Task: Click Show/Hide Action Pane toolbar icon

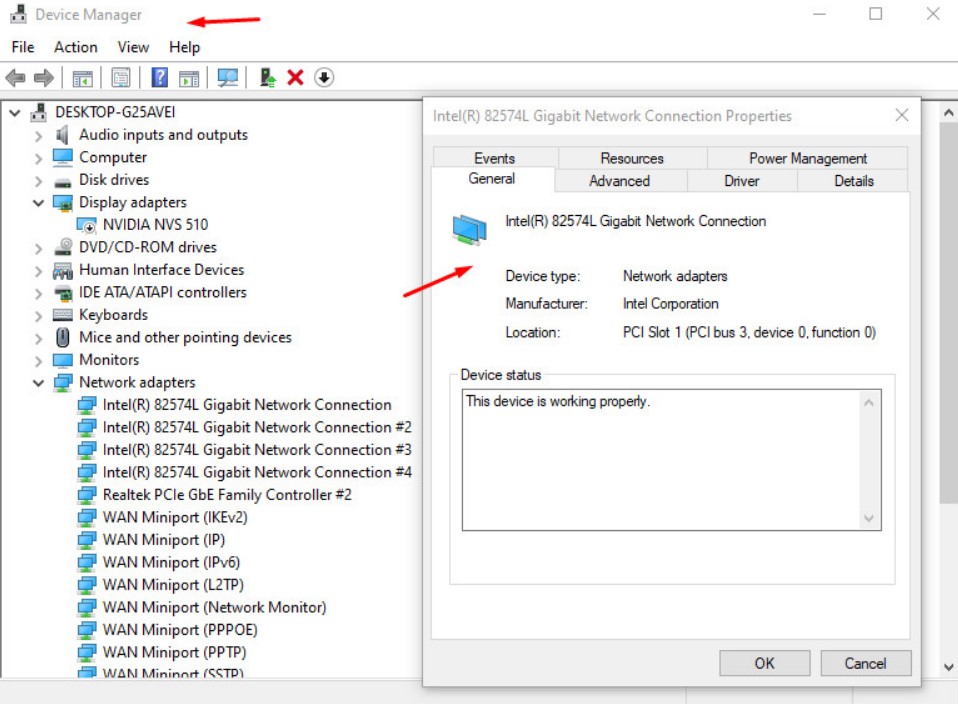Action: (x=189, y=78)
